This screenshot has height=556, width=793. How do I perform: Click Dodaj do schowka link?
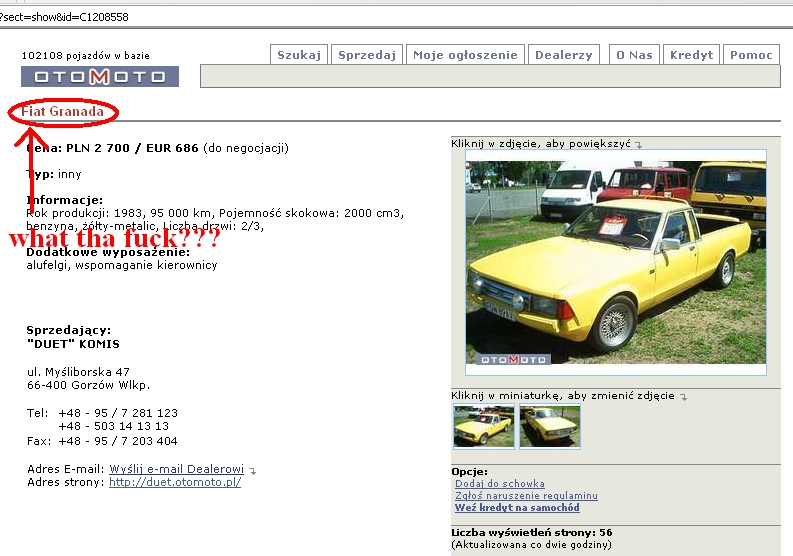click(x=500, y=484)
